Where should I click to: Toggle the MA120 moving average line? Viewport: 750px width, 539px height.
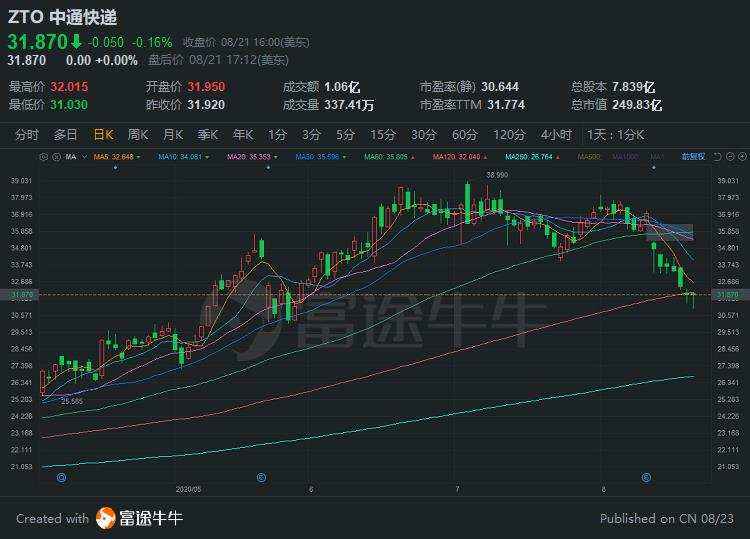(460, 157)
